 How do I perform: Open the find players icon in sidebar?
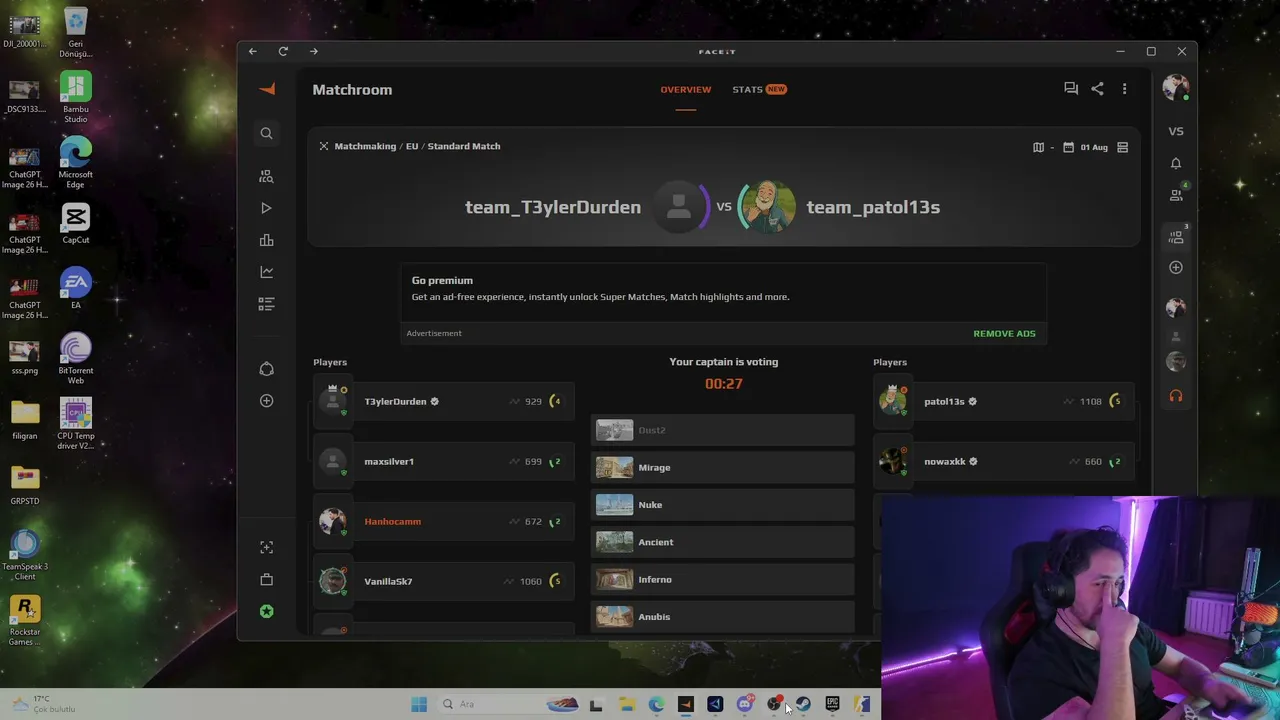click(266, 176)
